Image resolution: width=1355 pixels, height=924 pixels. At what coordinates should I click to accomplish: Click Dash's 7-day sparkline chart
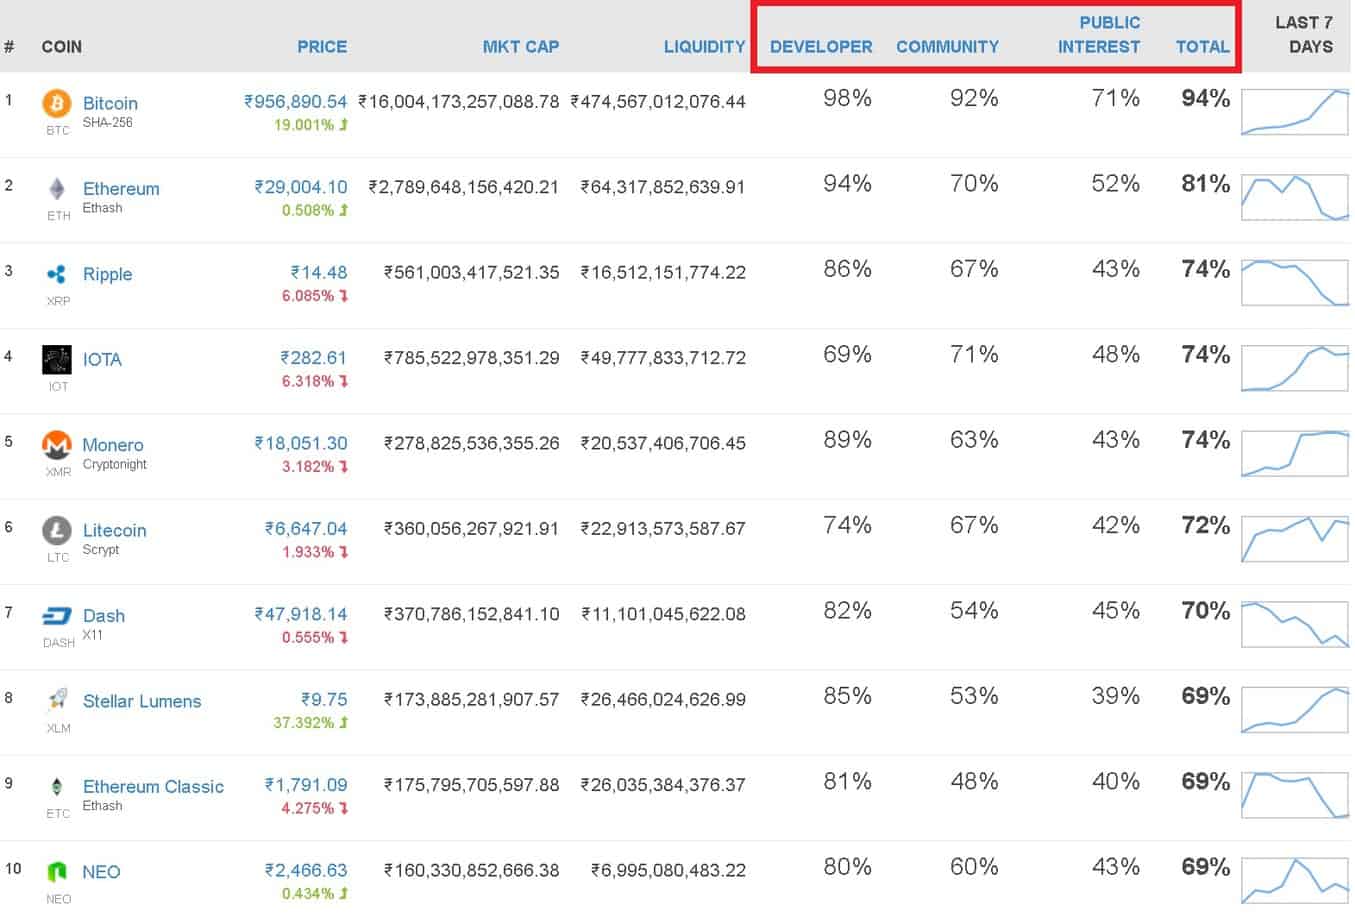pyautogui.click(x=1295, y=625)
